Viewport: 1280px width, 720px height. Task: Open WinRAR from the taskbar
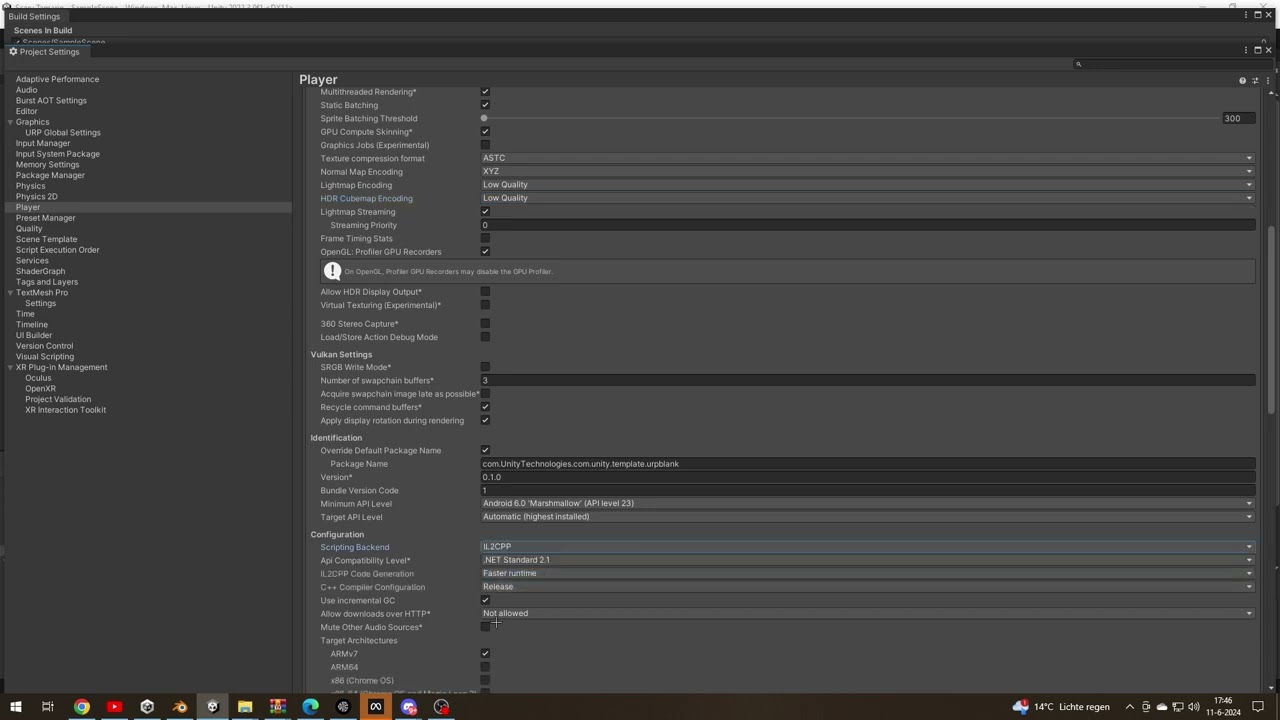click(x=278, y=707)
